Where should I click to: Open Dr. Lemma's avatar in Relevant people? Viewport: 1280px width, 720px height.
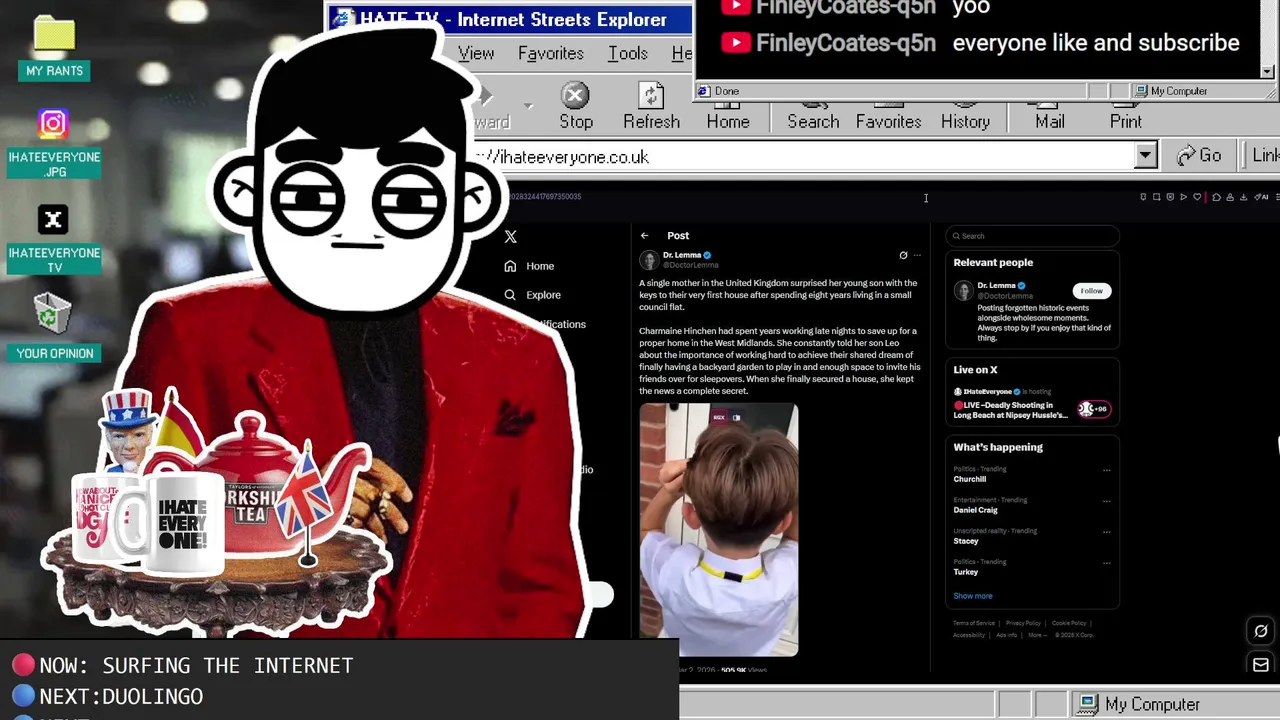tap(963, 291)
